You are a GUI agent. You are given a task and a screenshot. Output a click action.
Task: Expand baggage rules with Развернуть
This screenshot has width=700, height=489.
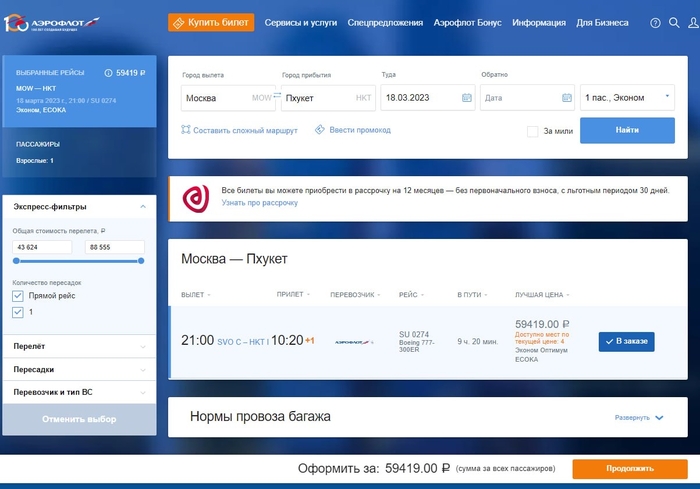pyautogui.click(x=639, y=418)
